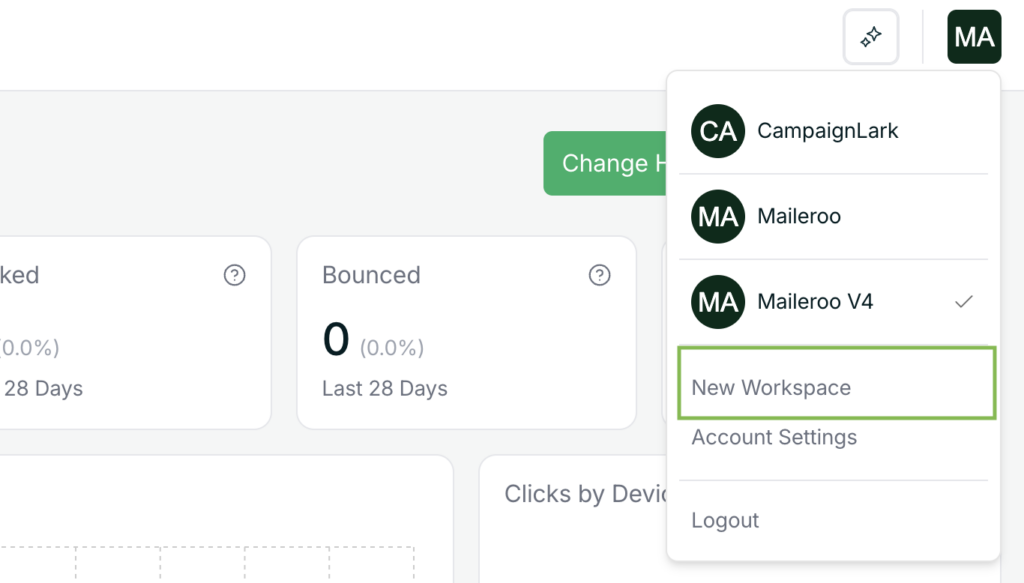
Task: Select the Maileroo workspace name
Action: click(799, 216)
